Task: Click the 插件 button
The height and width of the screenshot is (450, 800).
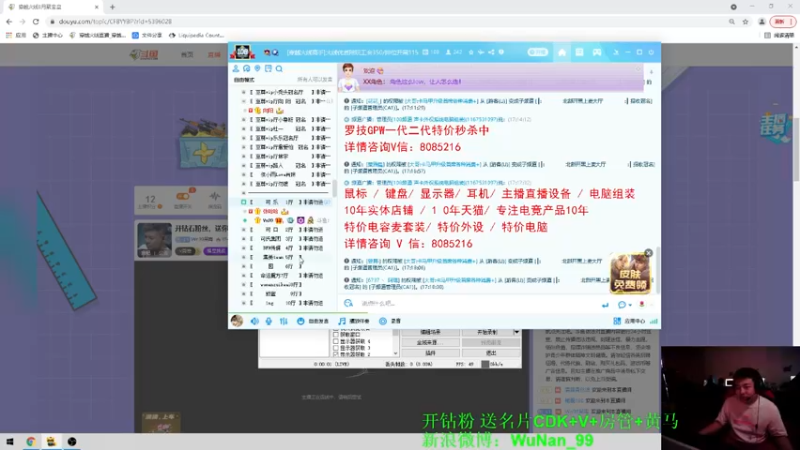Action: pyautogui.click(x=431, y=353)
